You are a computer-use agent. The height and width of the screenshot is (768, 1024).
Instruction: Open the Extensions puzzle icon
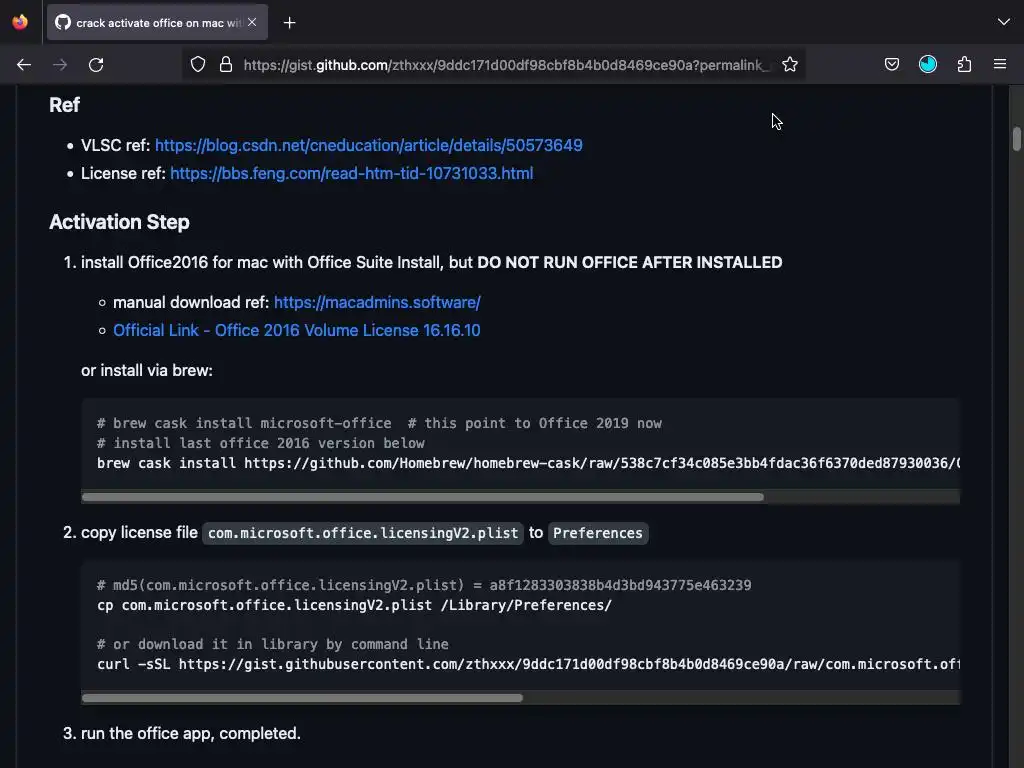964,64
